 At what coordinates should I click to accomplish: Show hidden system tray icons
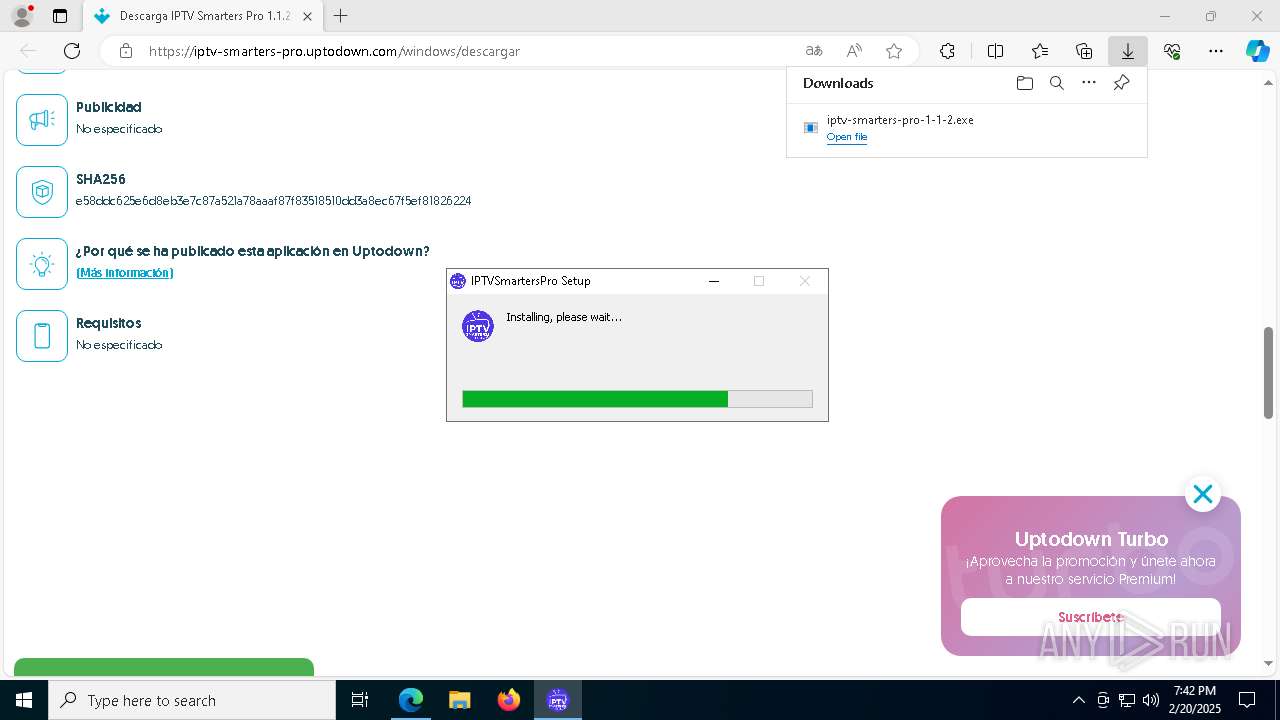click(1078, 700)
